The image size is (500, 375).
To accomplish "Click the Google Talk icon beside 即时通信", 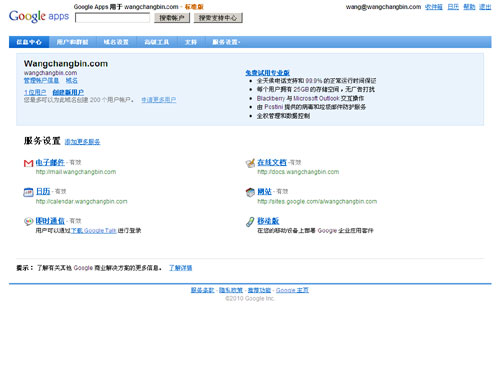I will pos(29,221).
